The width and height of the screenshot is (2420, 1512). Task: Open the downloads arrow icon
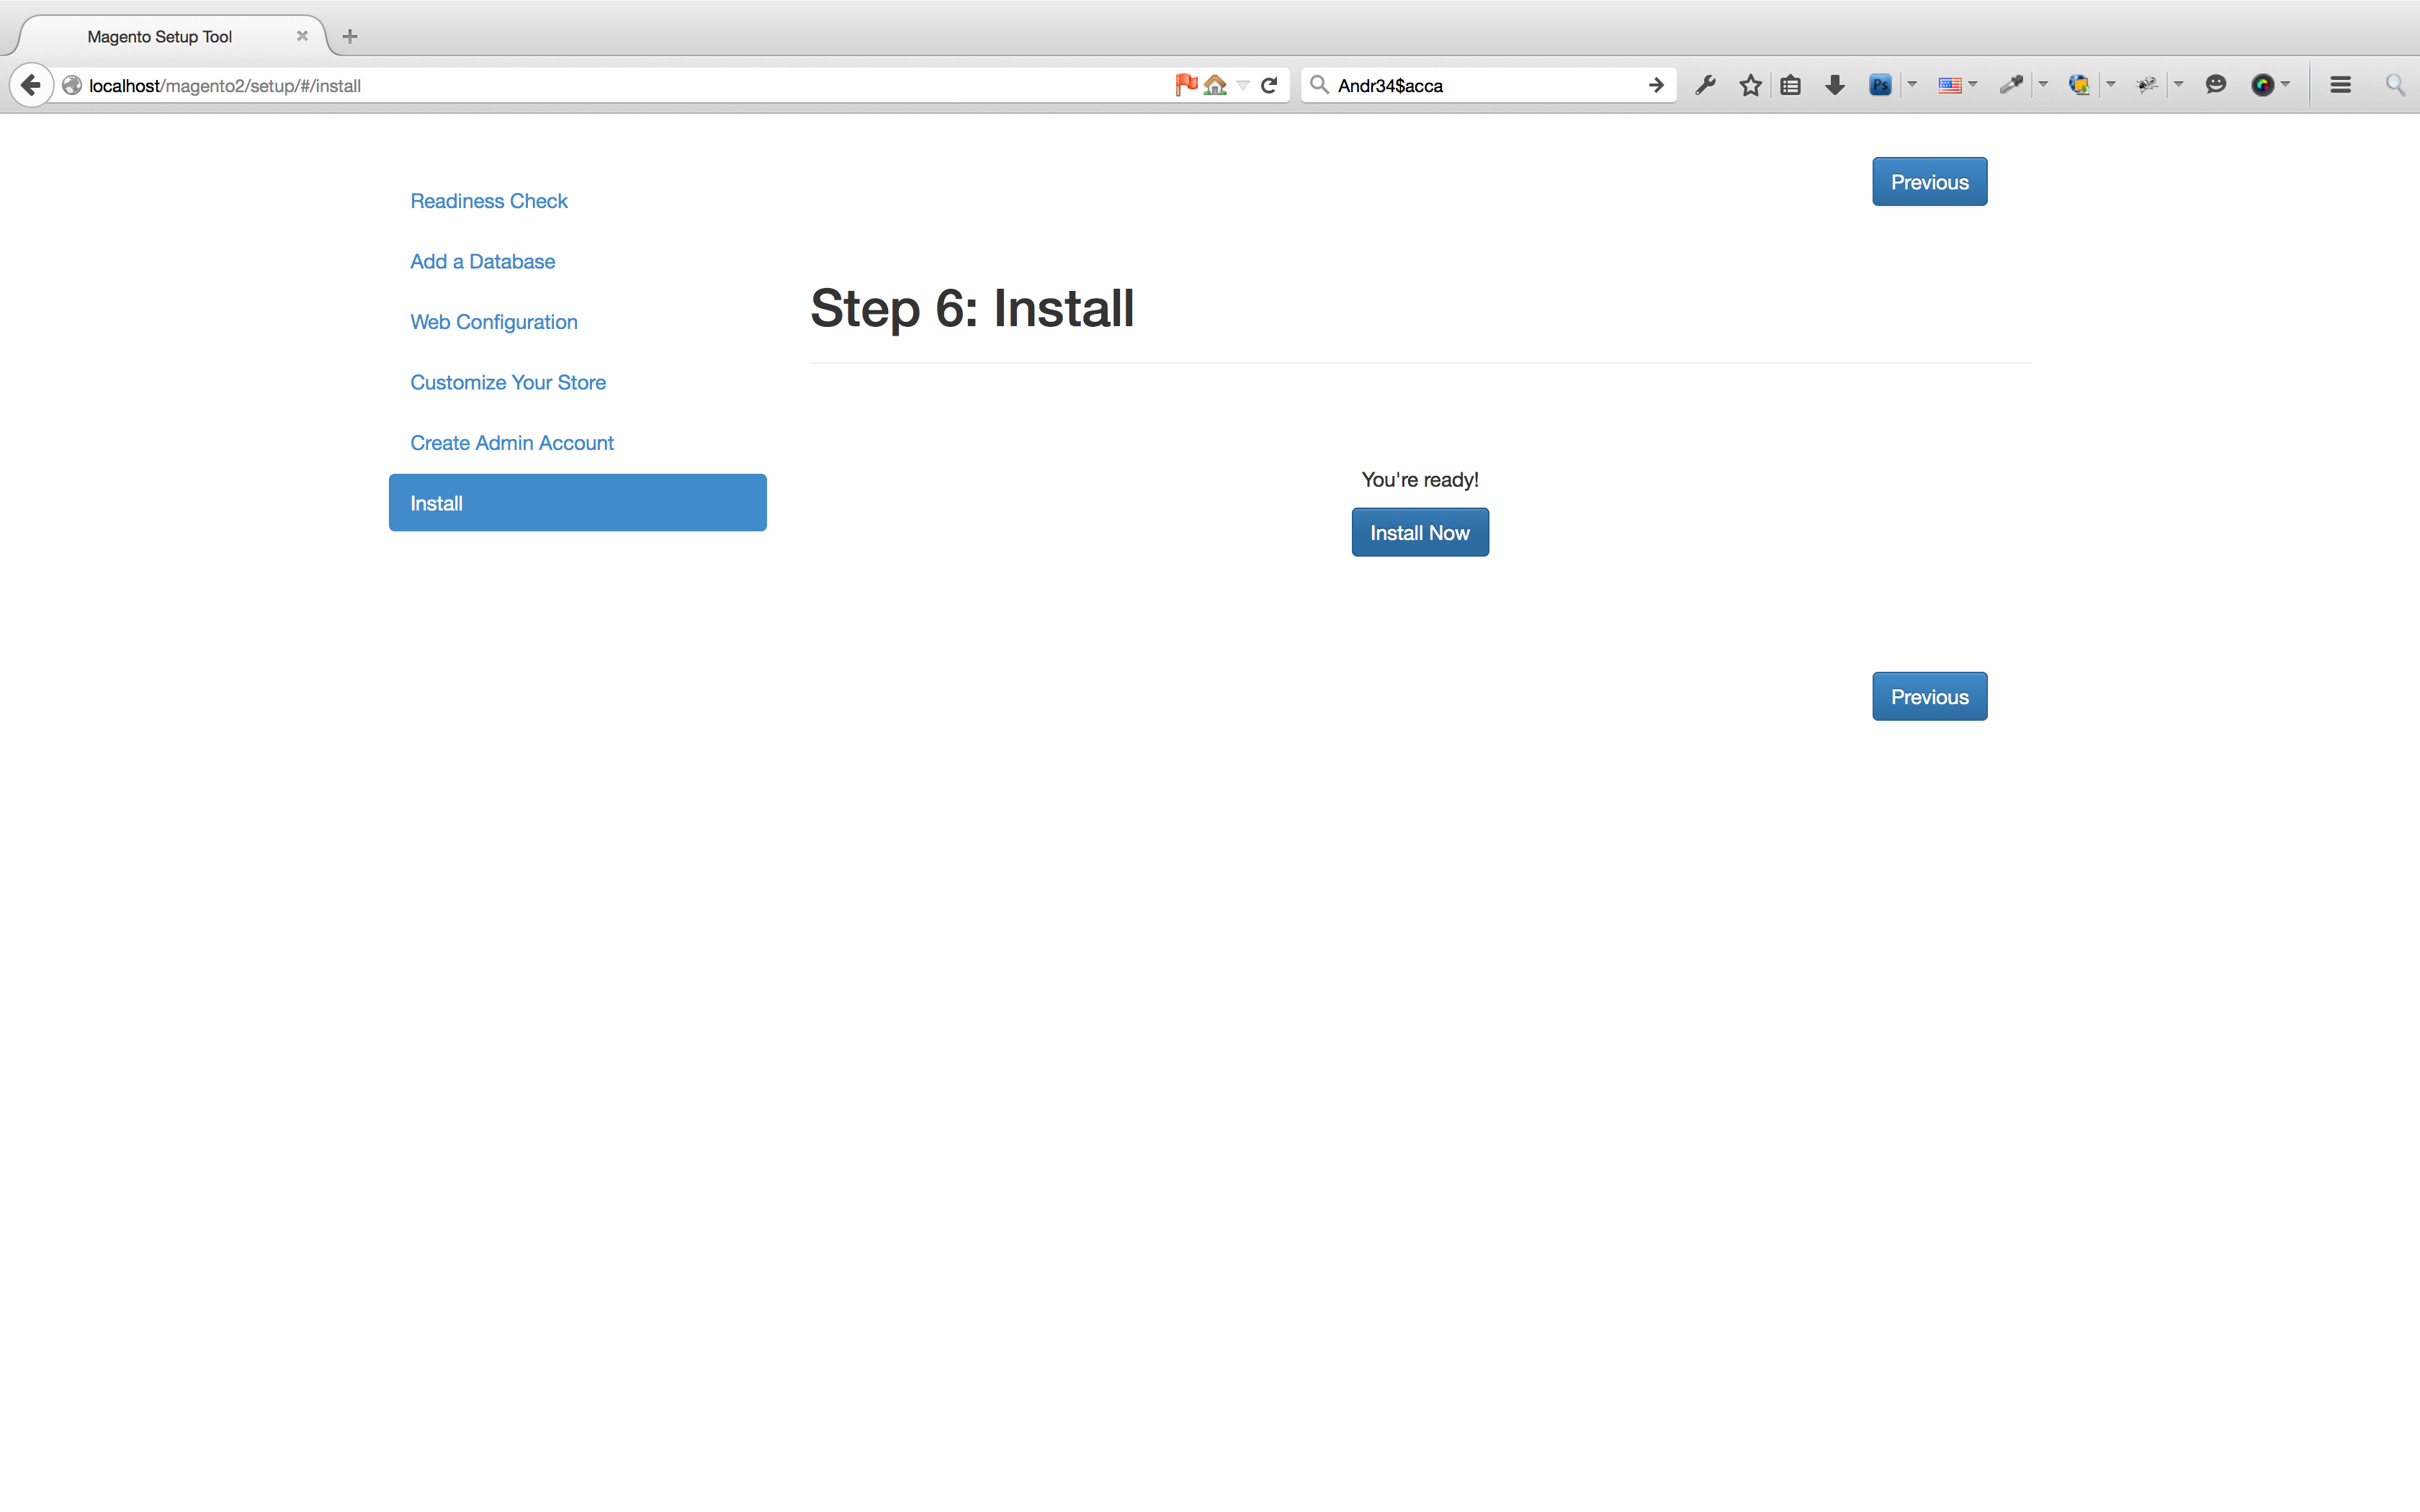coord(1834,85)
